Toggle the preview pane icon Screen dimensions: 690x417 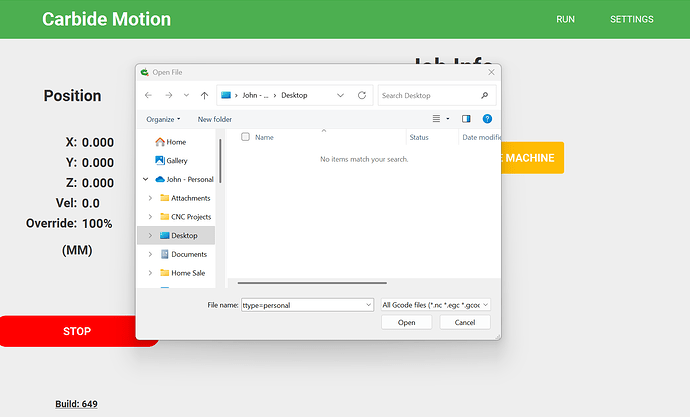466,119
